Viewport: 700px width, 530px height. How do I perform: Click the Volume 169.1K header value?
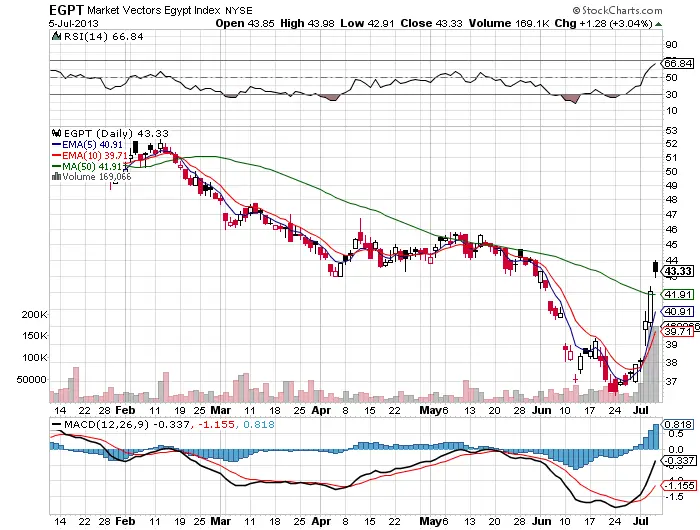tap(509, 23)
